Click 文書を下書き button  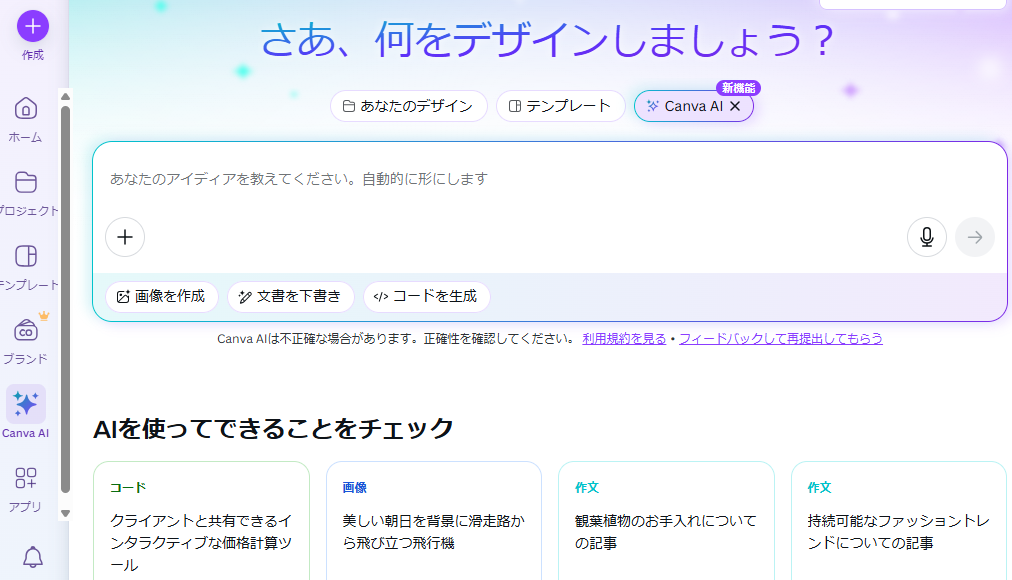[291, 297]
